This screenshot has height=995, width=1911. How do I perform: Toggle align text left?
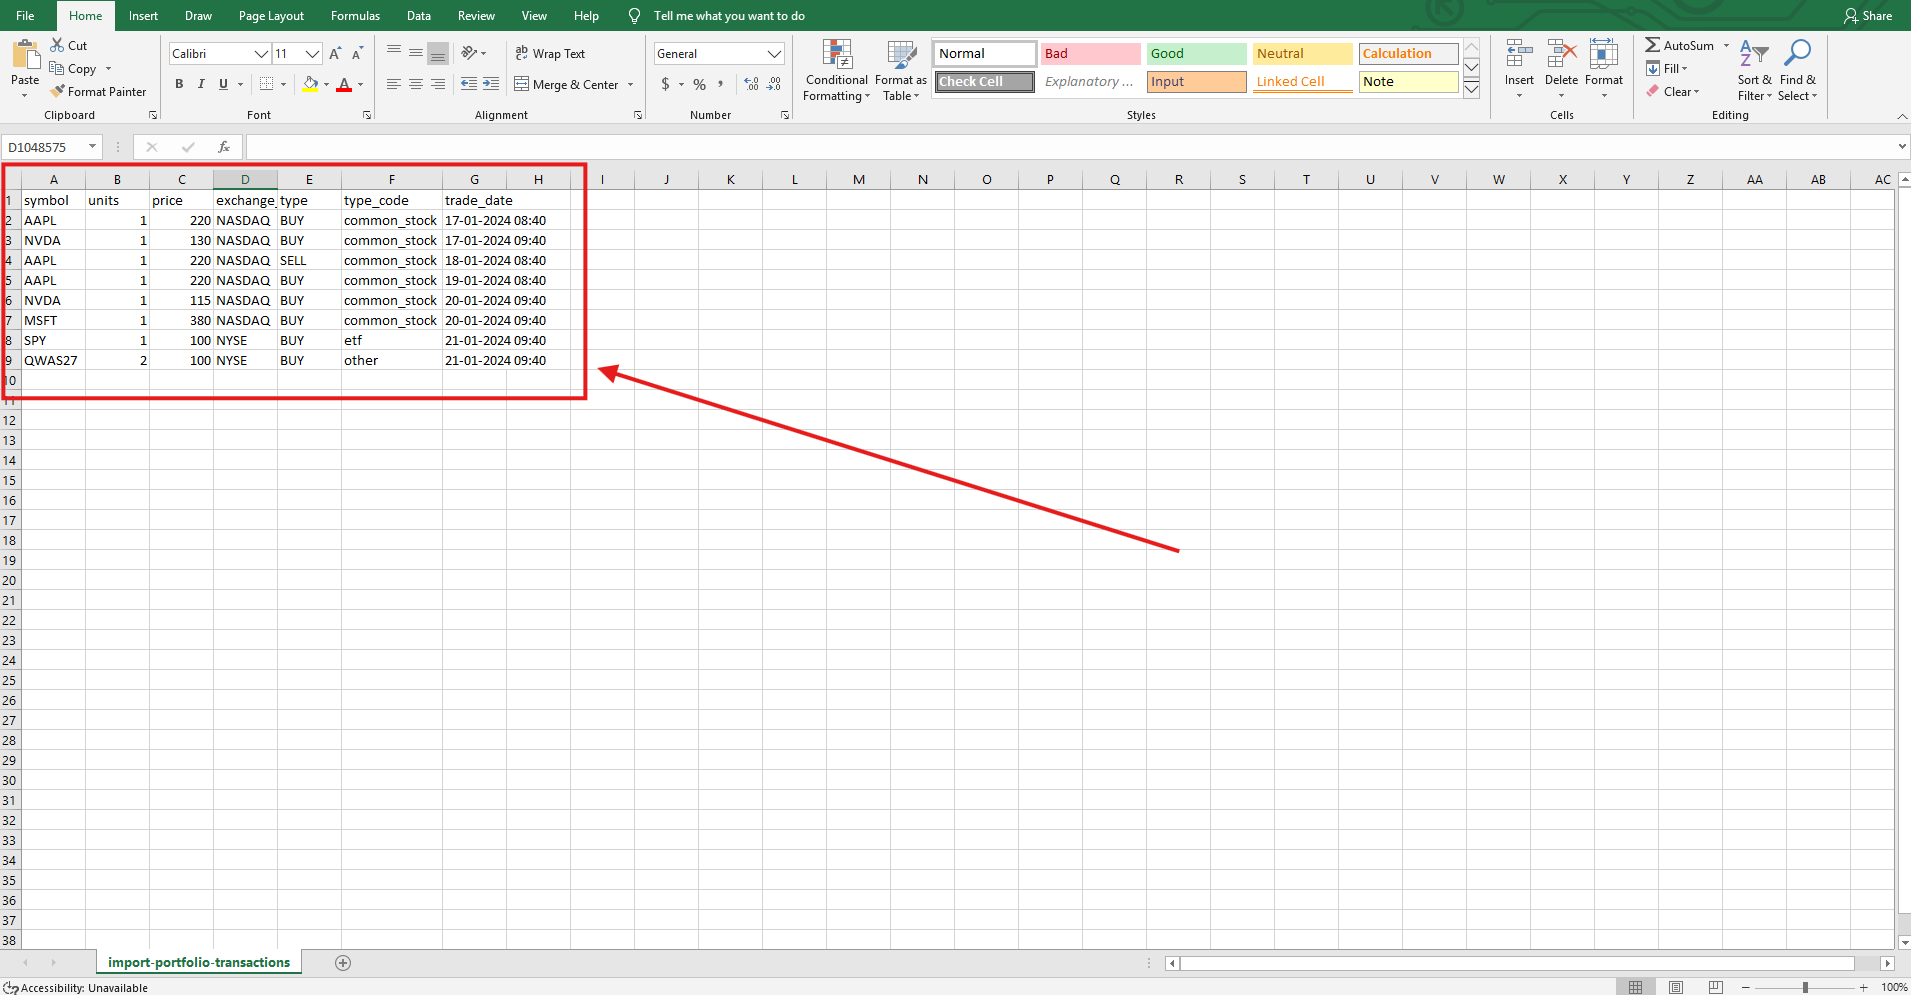pos(394,84)
